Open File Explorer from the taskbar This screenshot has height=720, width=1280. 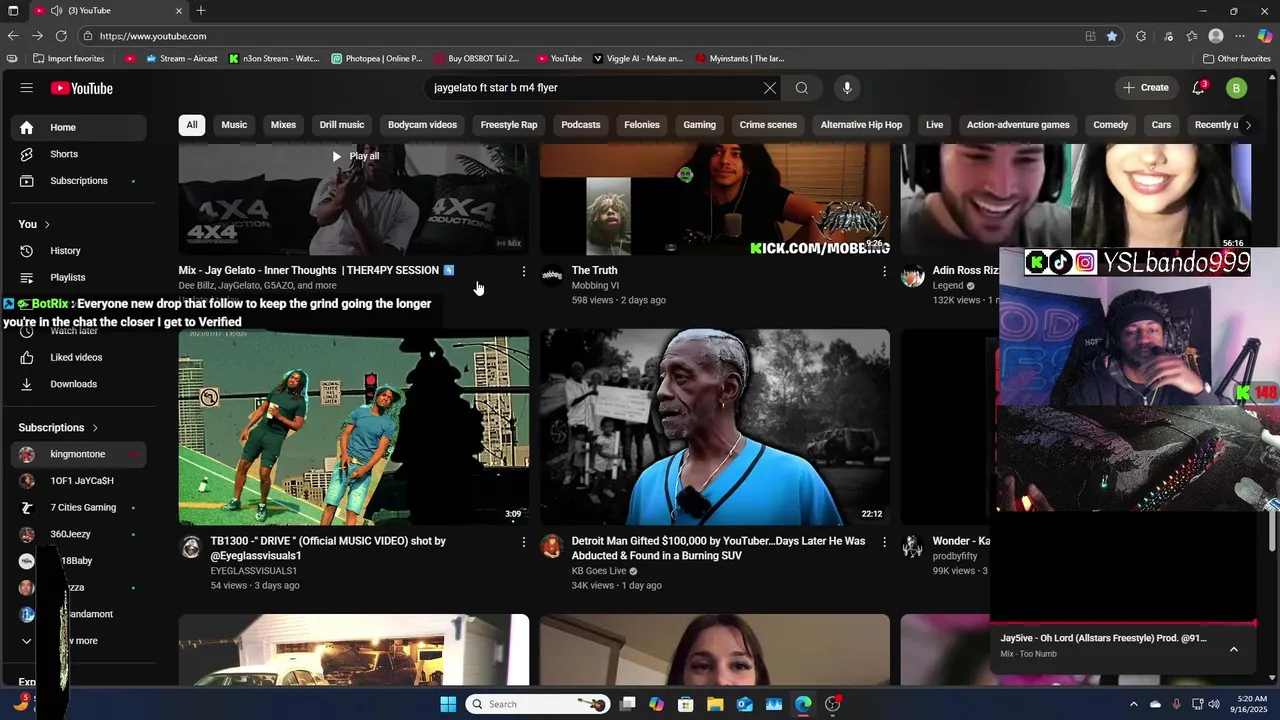[715, 704]
